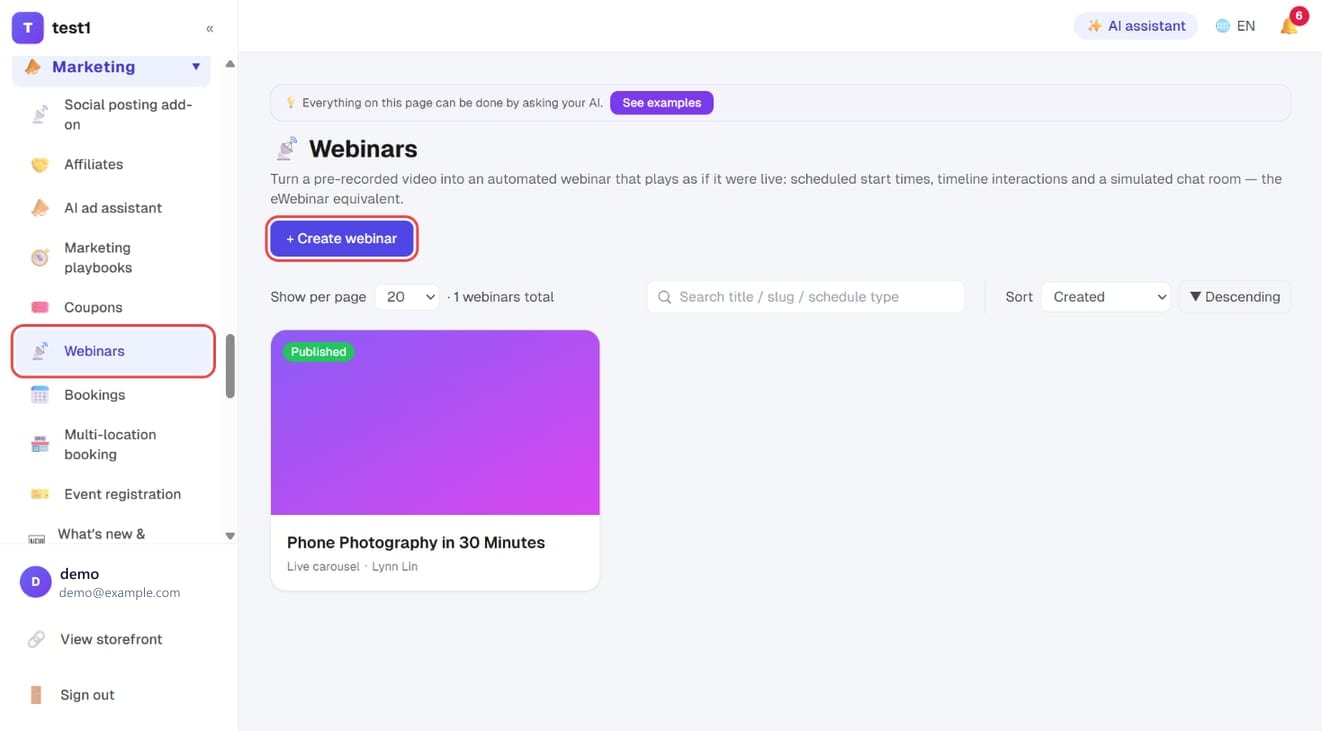Image resolution: width=1322 pixels, height=731 pixels.
Task: Click the "1 webinars total" count text
Action: click(x=503, y=297)
